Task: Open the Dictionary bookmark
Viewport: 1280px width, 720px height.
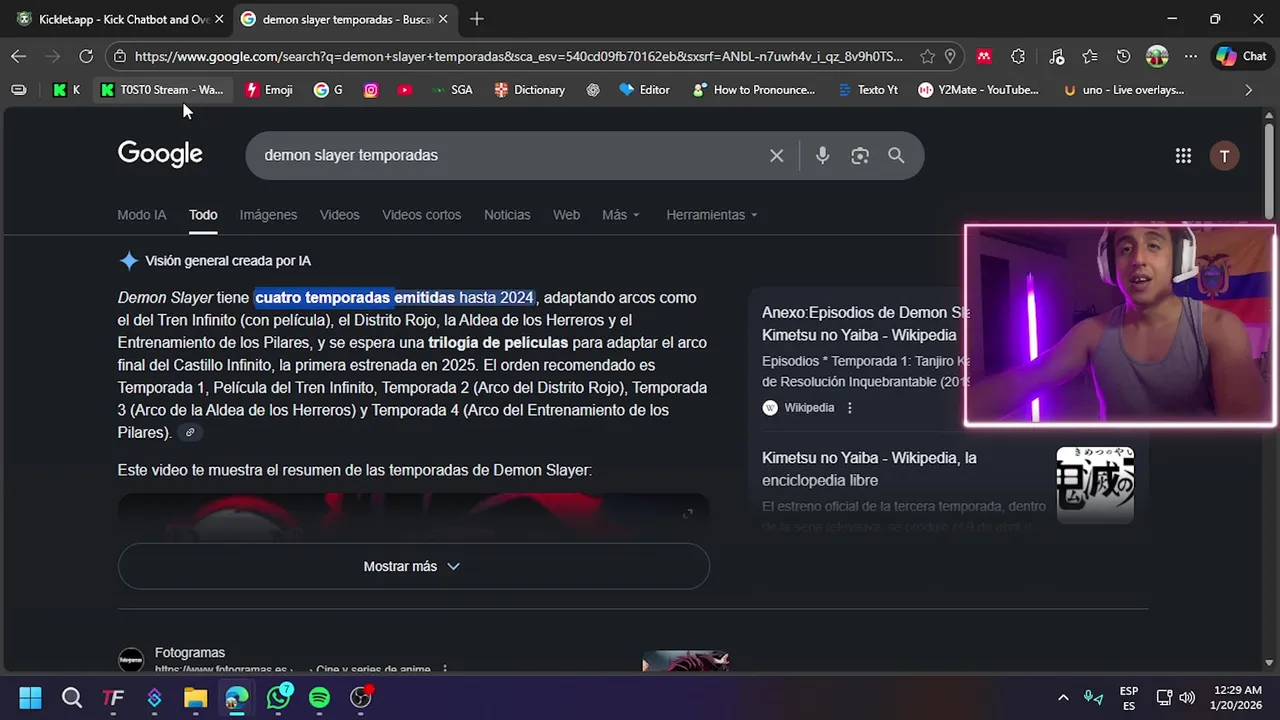Action: pyautogui.click(x=529, y=89)
